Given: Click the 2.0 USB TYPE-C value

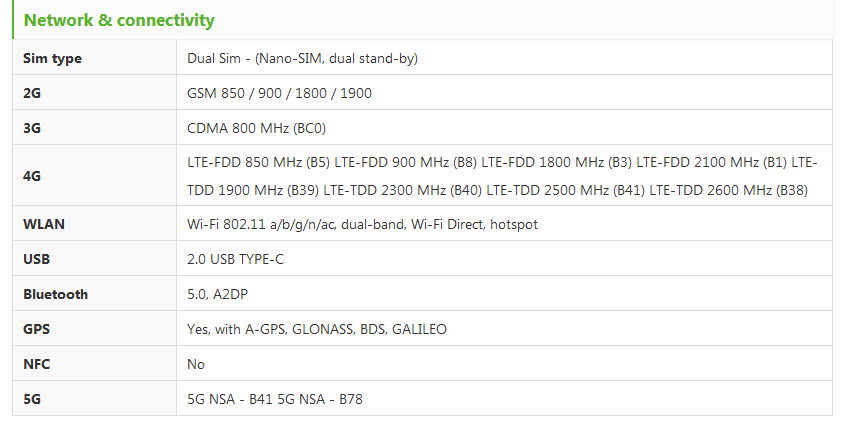Looking at the screenshot, I should point(235,259).
